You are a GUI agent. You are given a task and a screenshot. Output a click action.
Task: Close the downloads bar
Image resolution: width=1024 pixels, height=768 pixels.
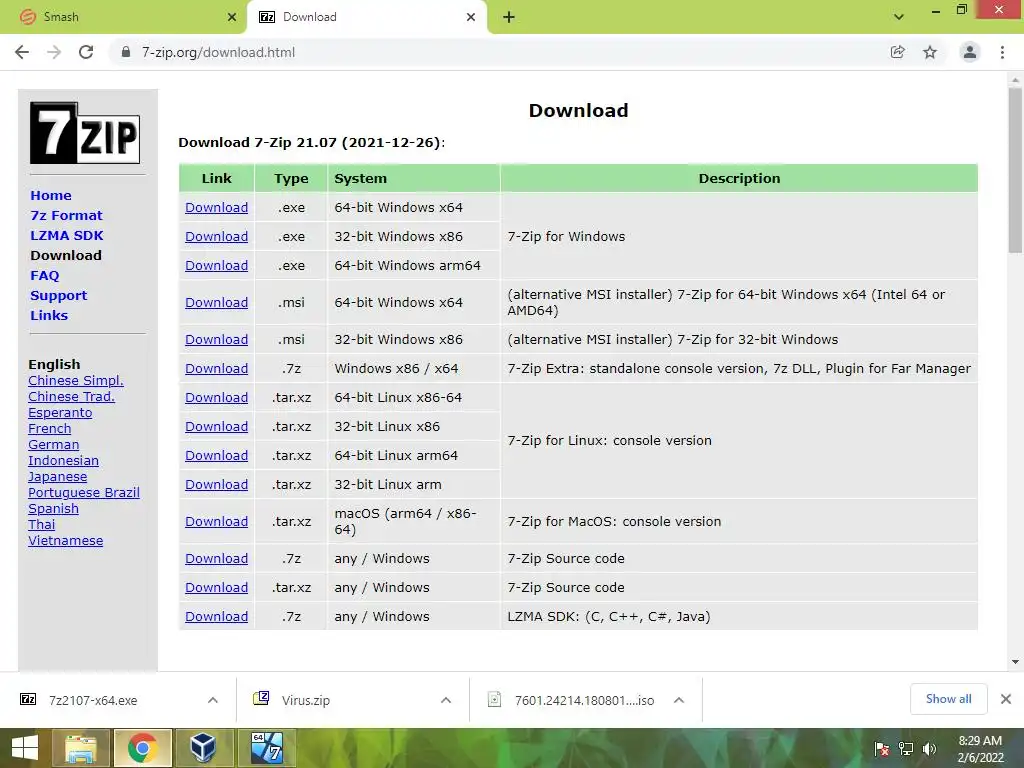point(1006,699)
